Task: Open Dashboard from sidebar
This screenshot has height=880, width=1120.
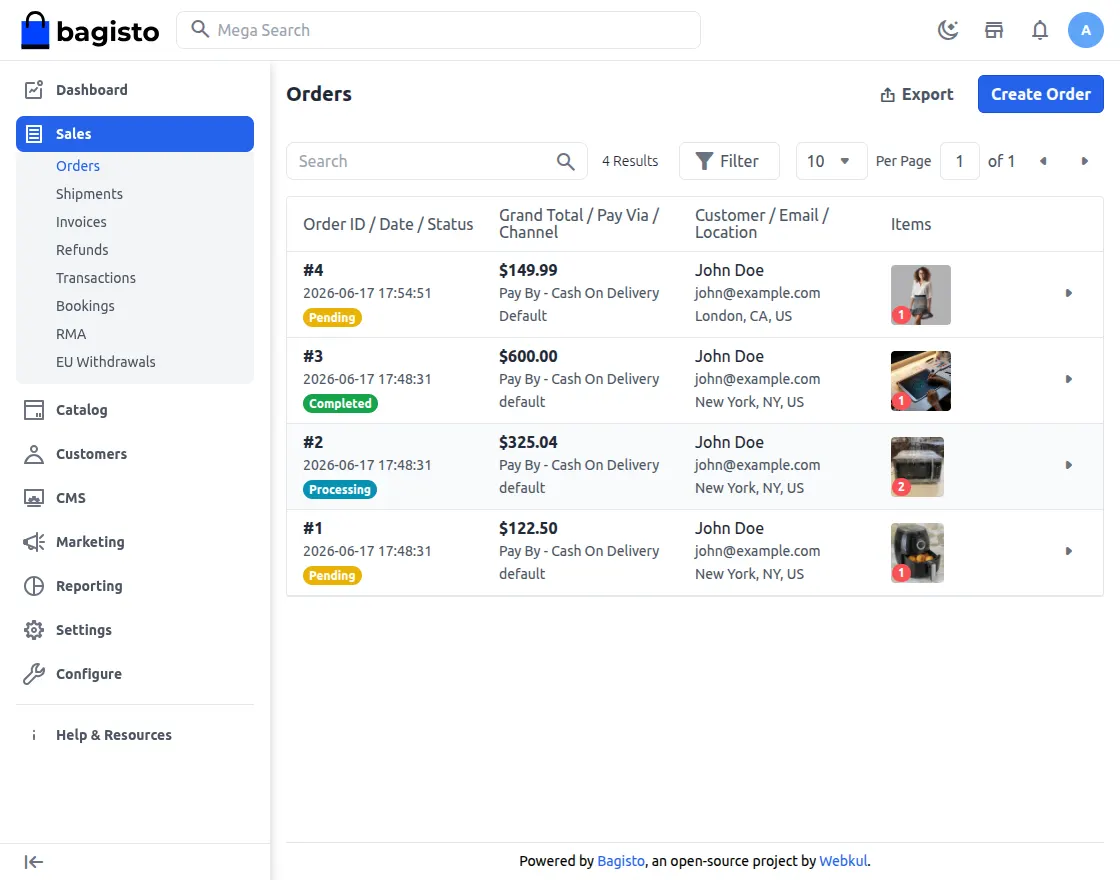Action: click(135, 90)
